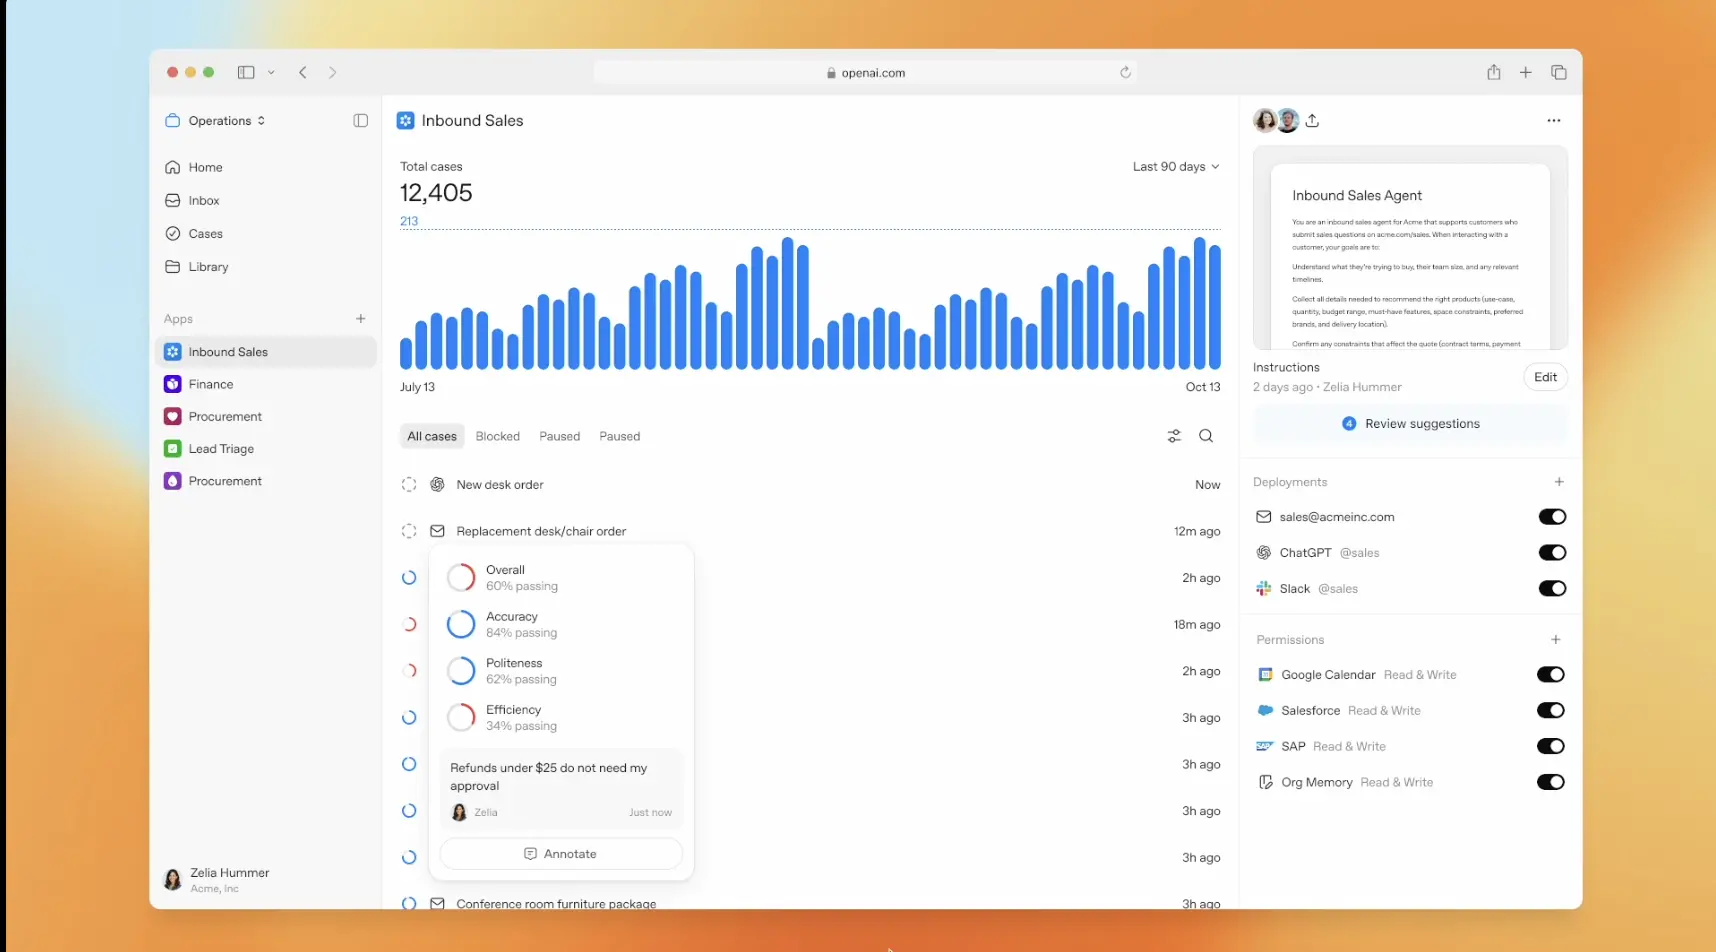
Task: Select the All cases tab
Action: point(431,437)
